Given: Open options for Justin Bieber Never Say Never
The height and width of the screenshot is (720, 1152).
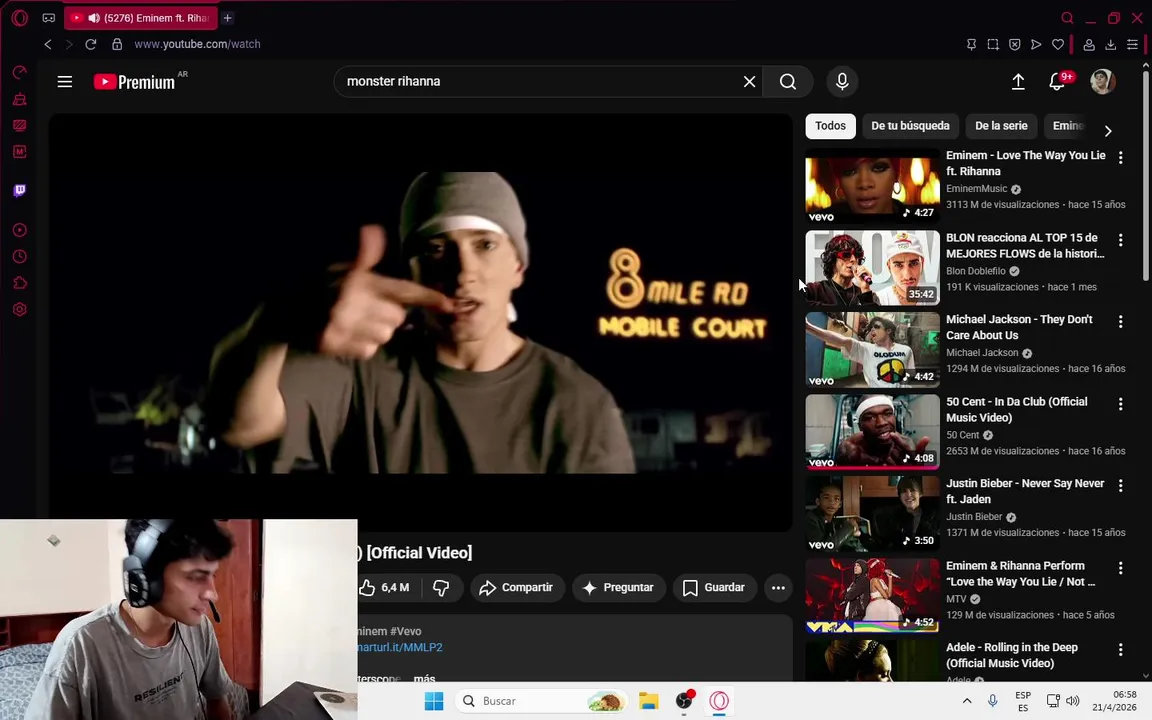Looking at the screenshot, I should [1120, 485].
